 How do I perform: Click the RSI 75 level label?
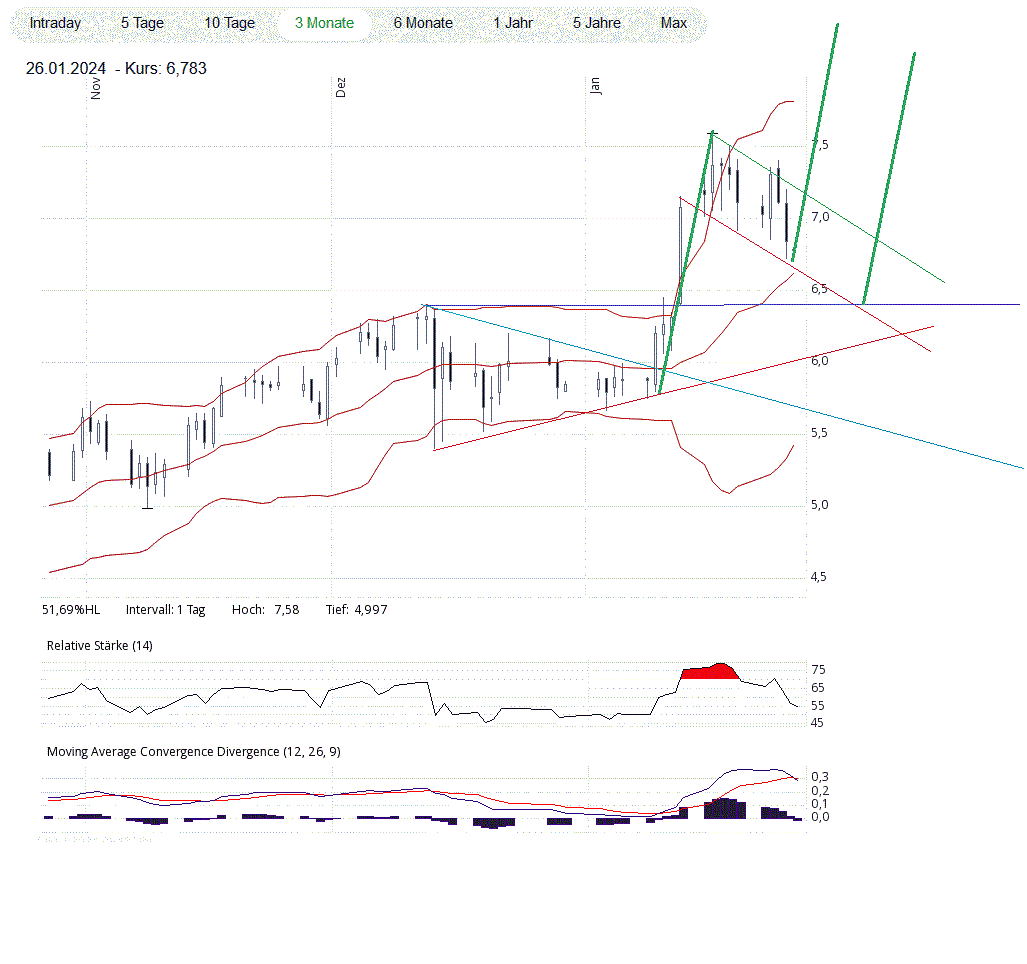click(x=818, y=670)
